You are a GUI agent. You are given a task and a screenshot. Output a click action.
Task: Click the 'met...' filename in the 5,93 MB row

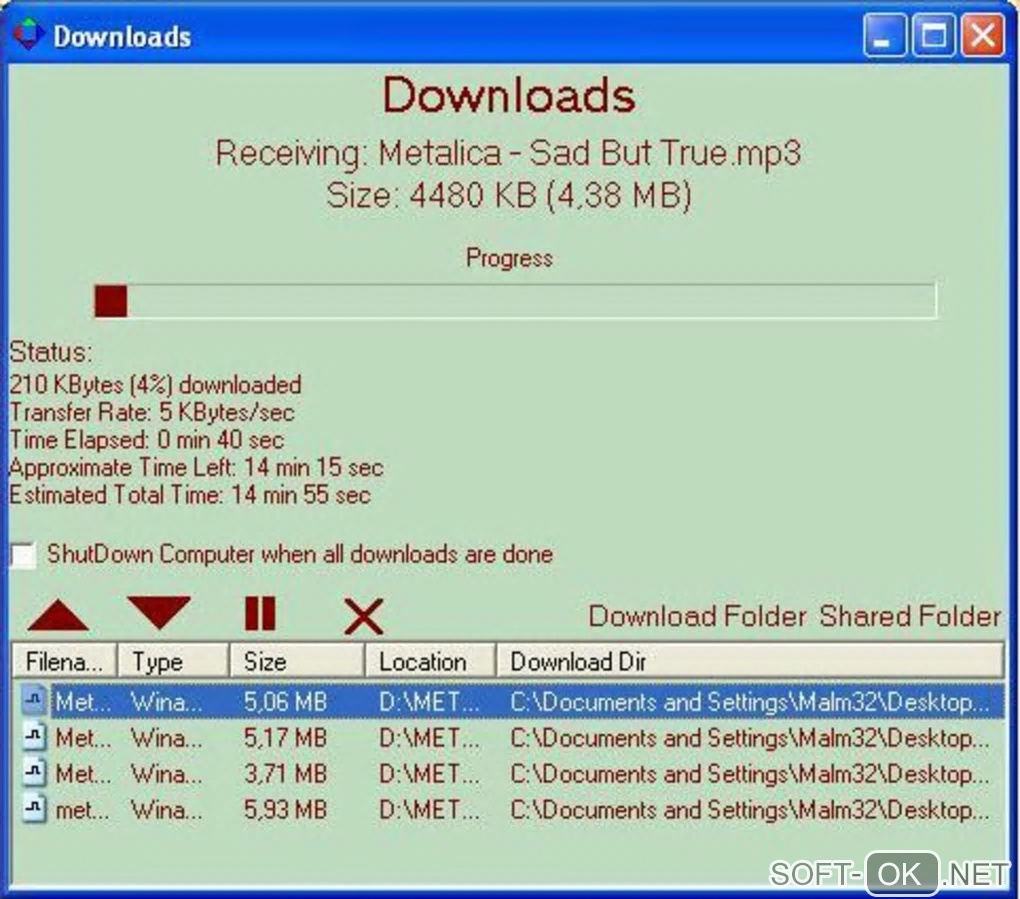point(83,811)
